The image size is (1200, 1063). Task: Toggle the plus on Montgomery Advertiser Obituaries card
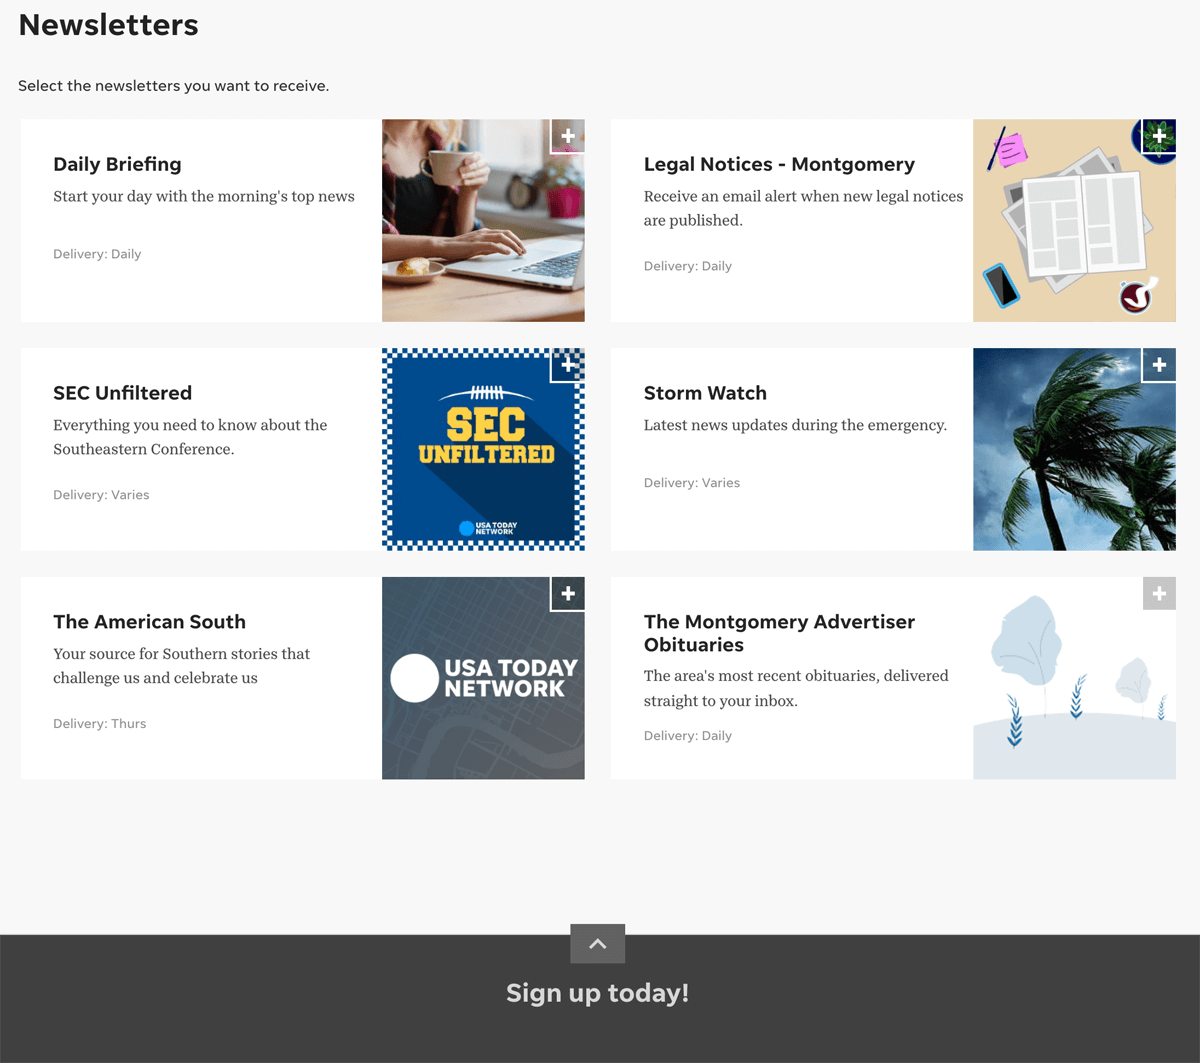(x=1159, y=594)
